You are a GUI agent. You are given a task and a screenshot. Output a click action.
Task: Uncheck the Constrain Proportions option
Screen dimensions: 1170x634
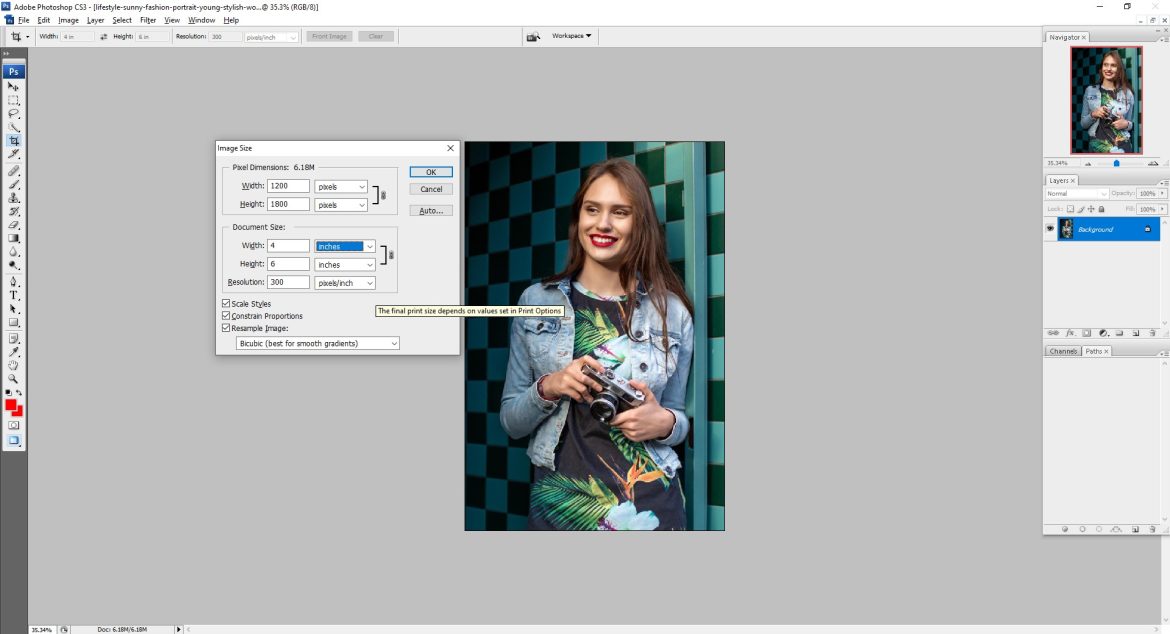225,315
